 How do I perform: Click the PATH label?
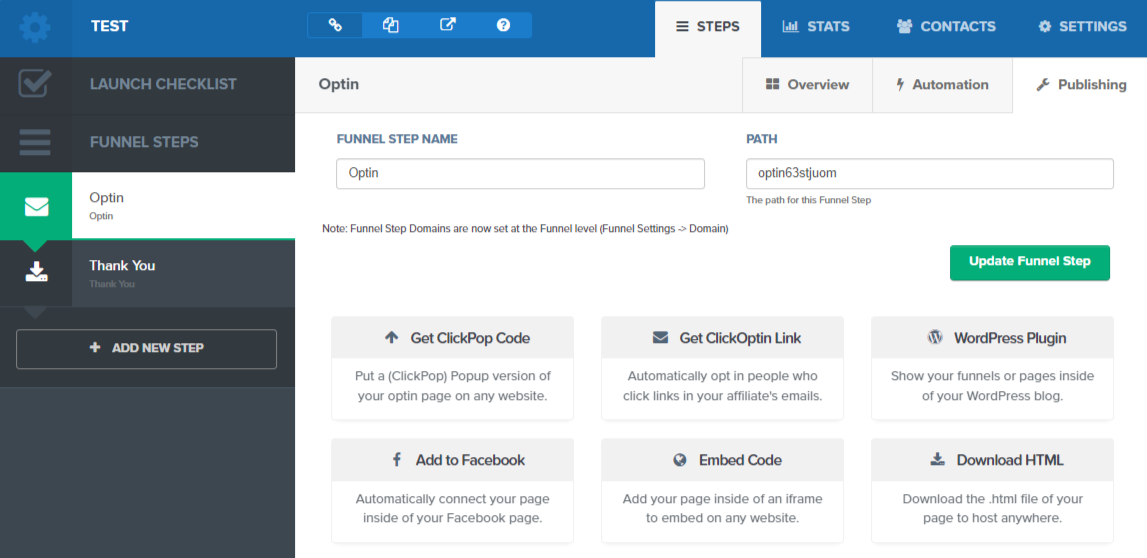[x=761, y=139]
